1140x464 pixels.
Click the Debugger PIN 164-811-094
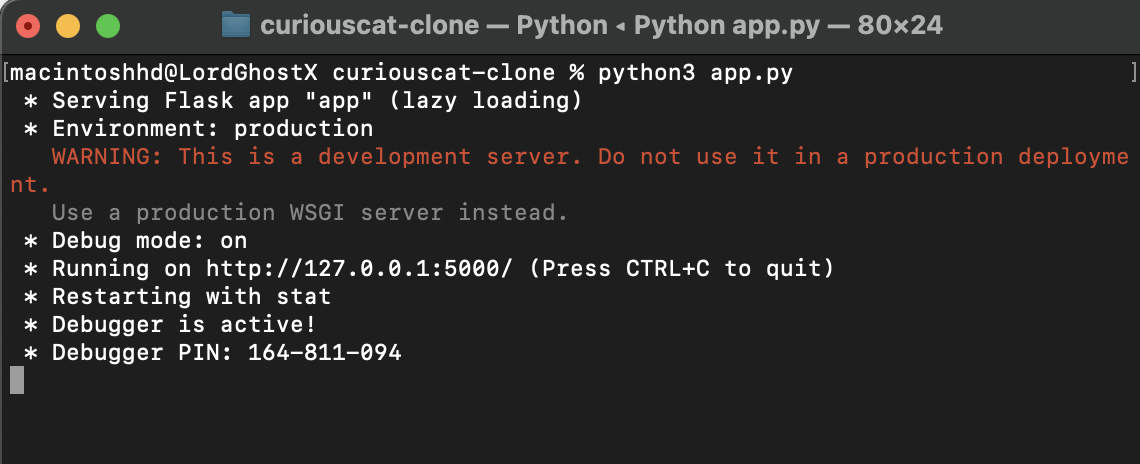325,353
